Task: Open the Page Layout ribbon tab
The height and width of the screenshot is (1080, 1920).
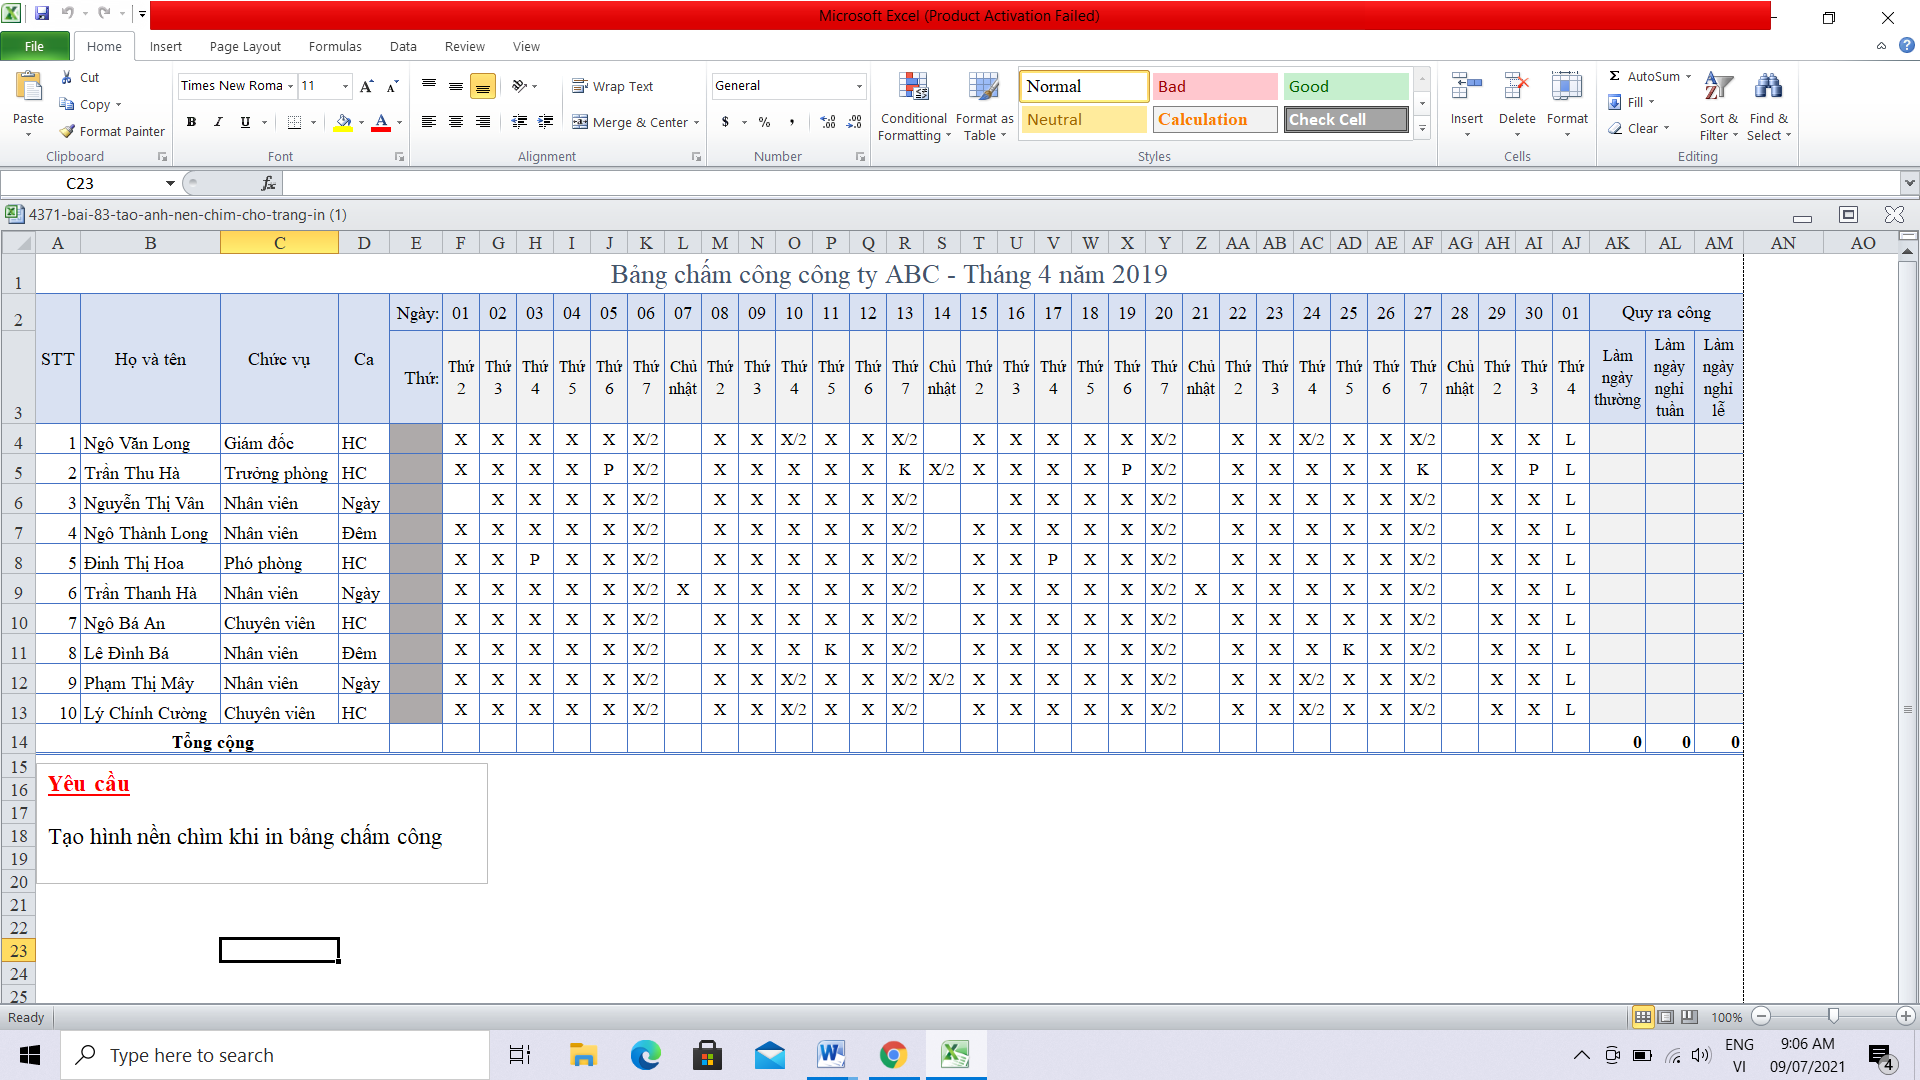Action: [x=245, y=46]
